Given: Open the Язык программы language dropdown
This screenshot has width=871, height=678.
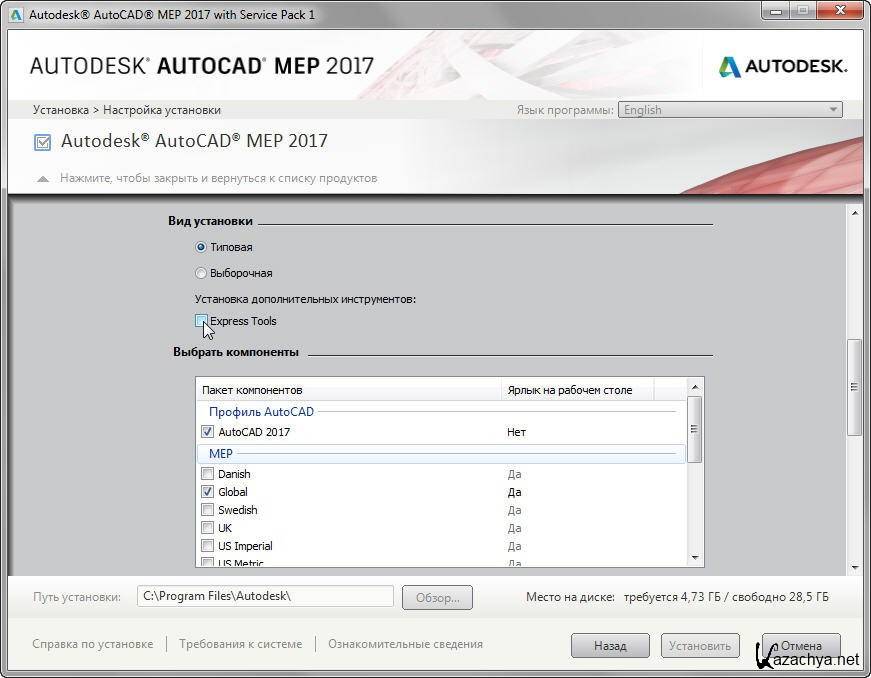Looking at the screenshot, I should (730, 110).
